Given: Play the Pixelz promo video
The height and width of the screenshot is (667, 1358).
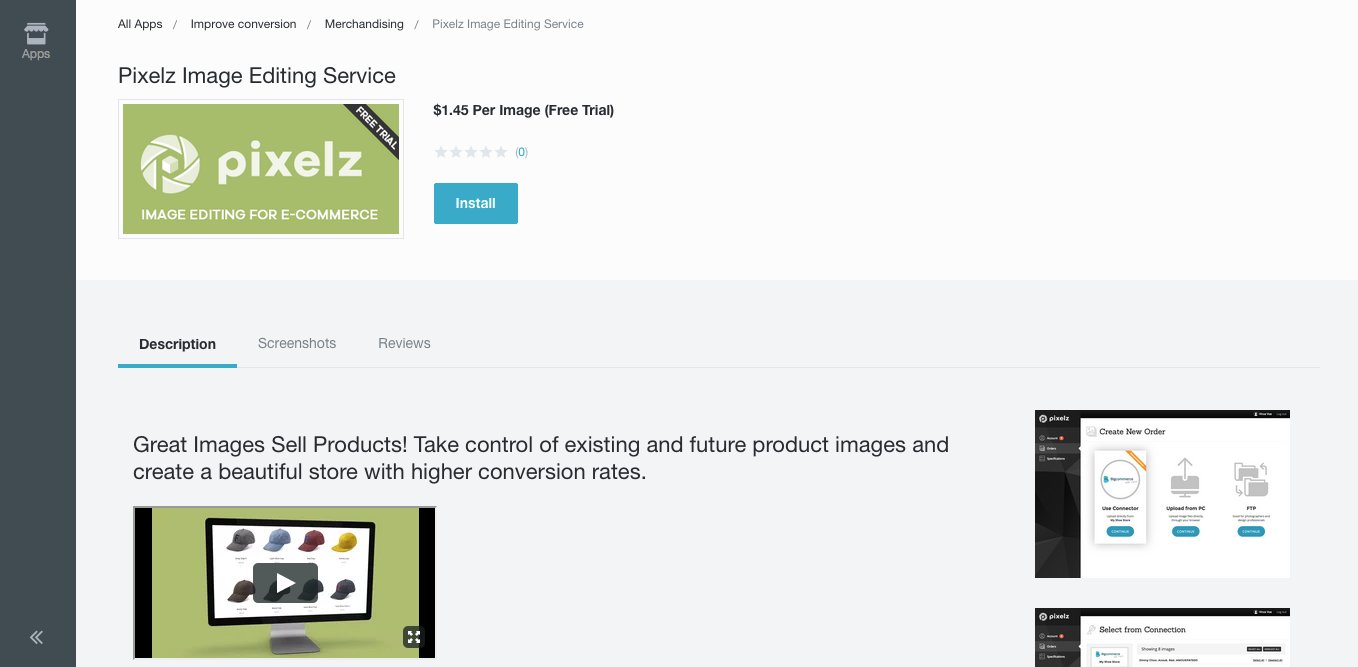Looking at the screenshot, I should click(x=285, y=582).
